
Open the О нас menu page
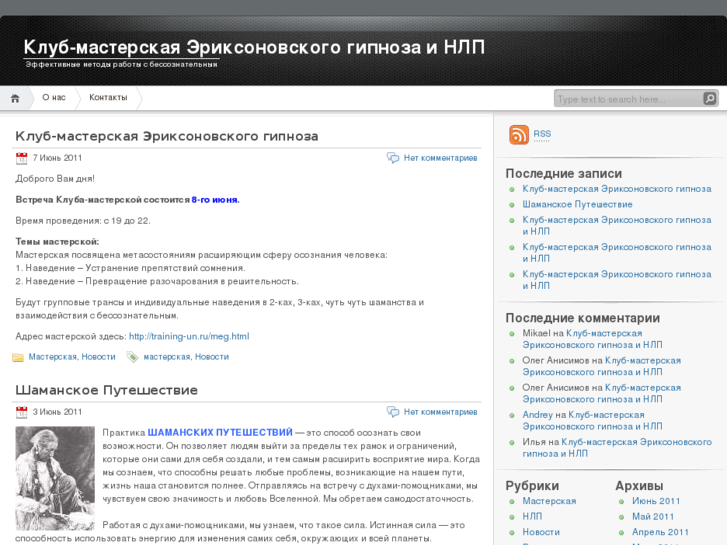54,97
